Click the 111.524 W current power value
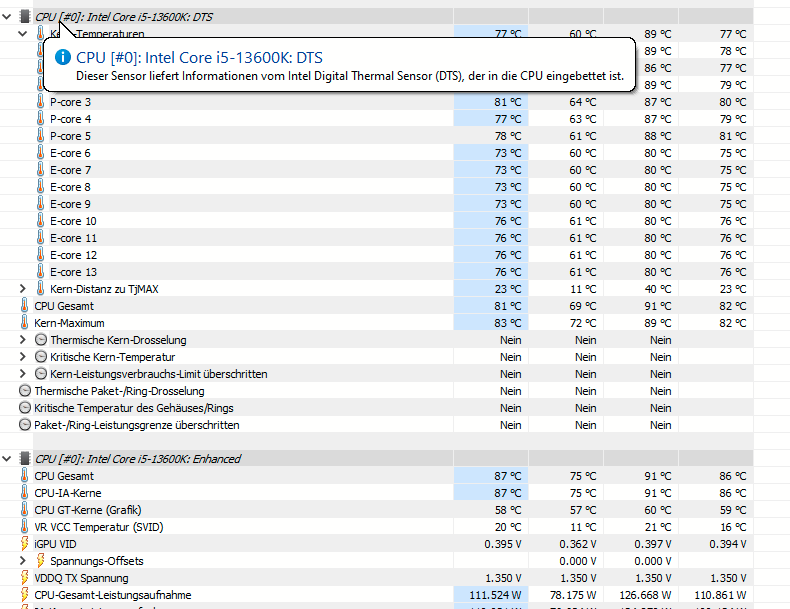 pos(495,595)
